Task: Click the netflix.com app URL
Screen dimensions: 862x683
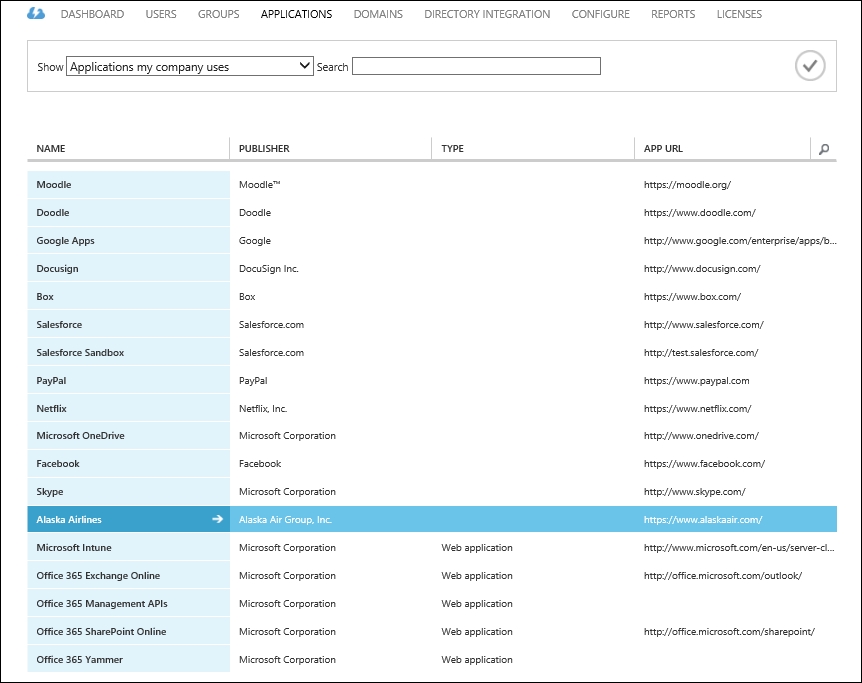Action: pyautogui.click(x=698, y=409)
